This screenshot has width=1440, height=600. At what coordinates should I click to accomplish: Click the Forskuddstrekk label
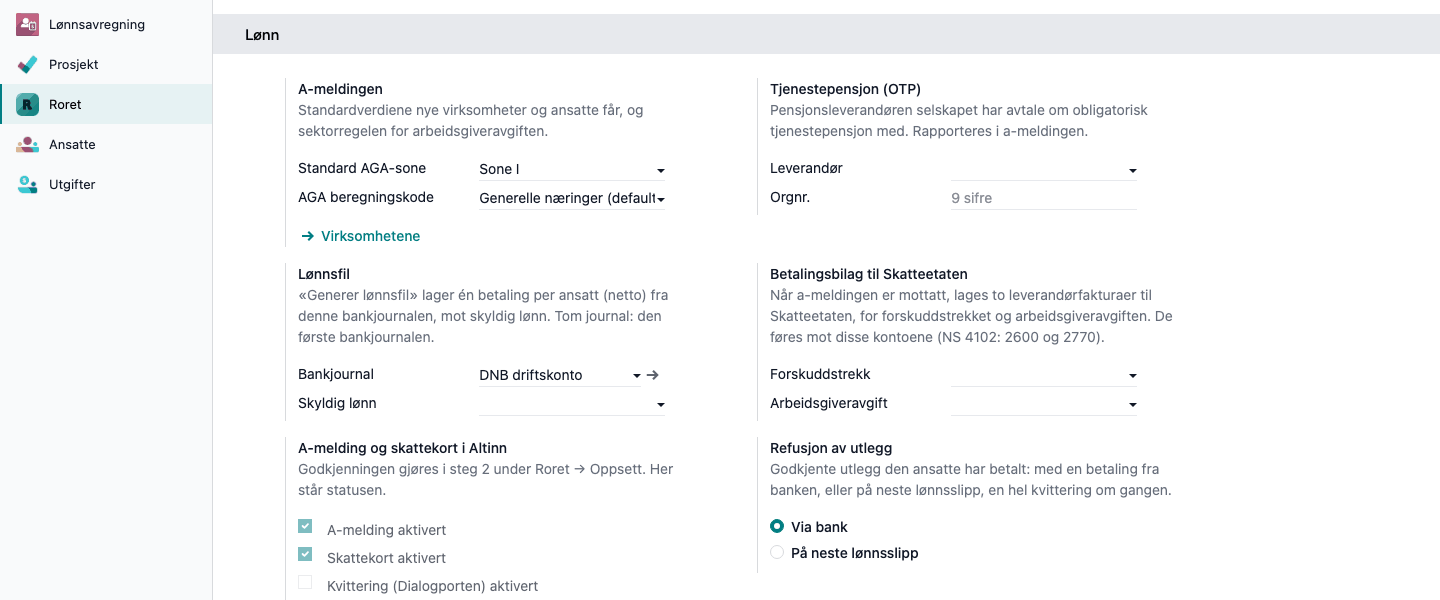[x=820, y=374]
